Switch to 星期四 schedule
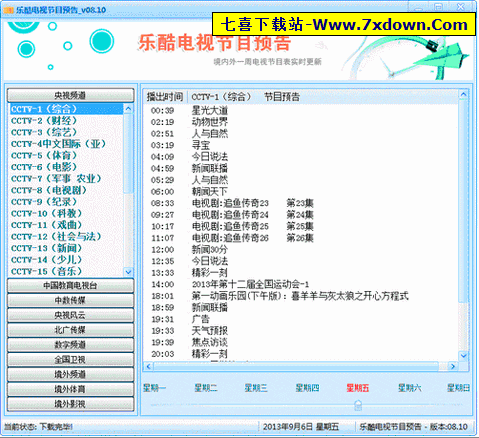 click(x=307, y=388)
